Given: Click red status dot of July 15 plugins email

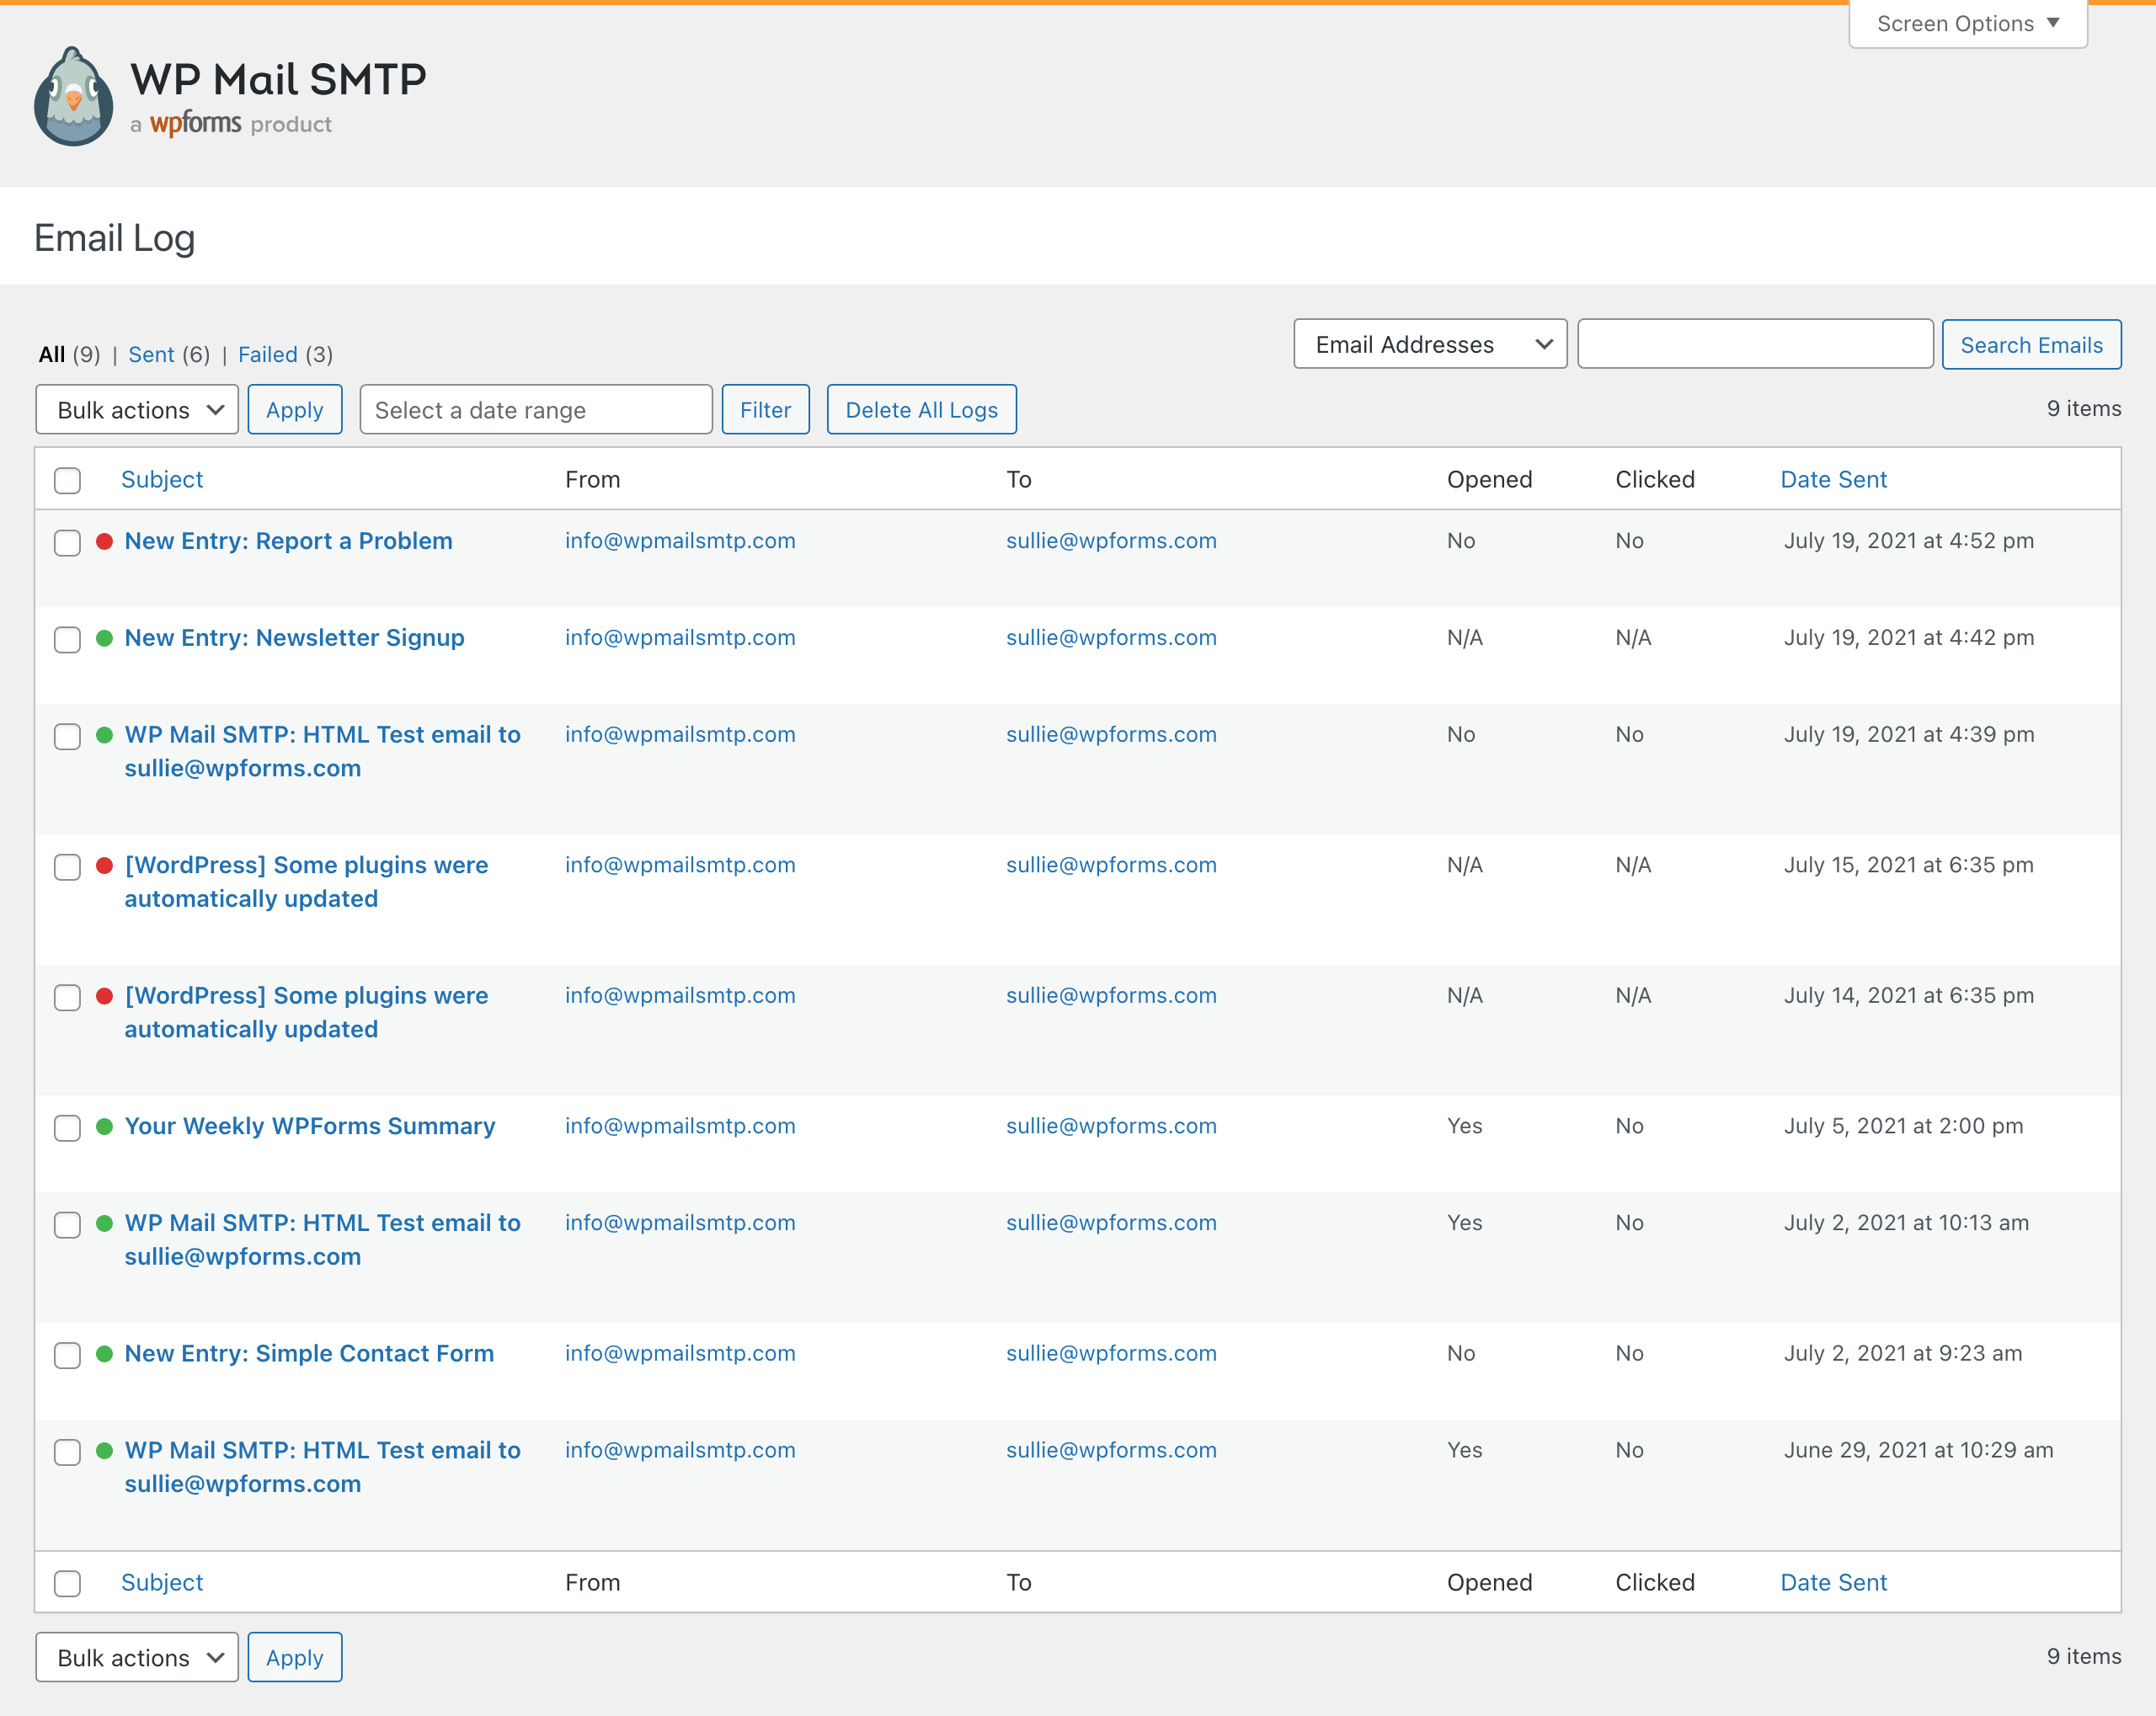Looking at the screenshot, I should pos(104,865).
